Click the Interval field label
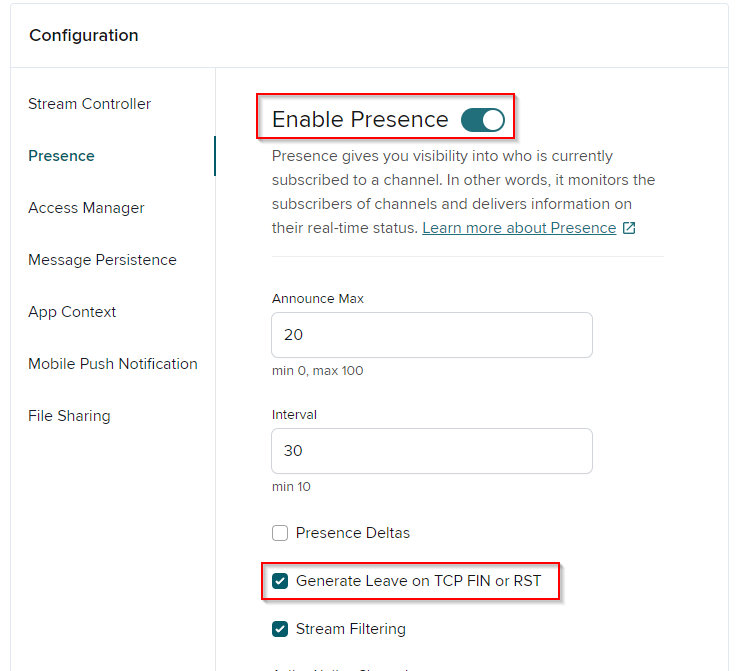 pyautogui.click(x=294, y=414)
